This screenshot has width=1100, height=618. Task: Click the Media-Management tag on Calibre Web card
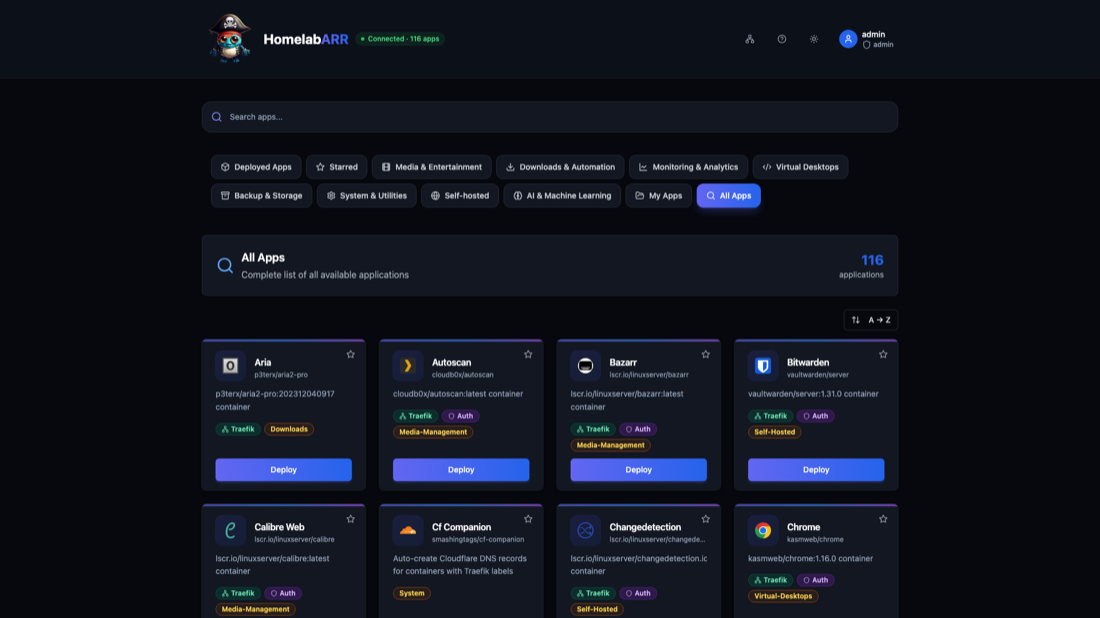point(255,610)
